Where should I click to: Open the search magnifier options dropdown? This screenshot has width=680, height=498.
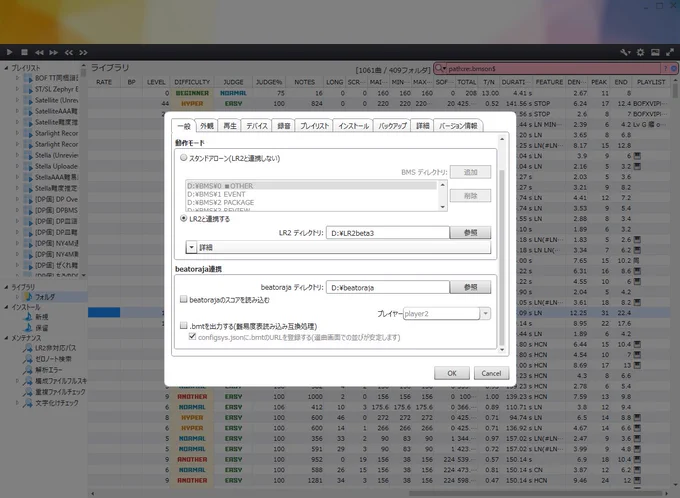[440, 68]
